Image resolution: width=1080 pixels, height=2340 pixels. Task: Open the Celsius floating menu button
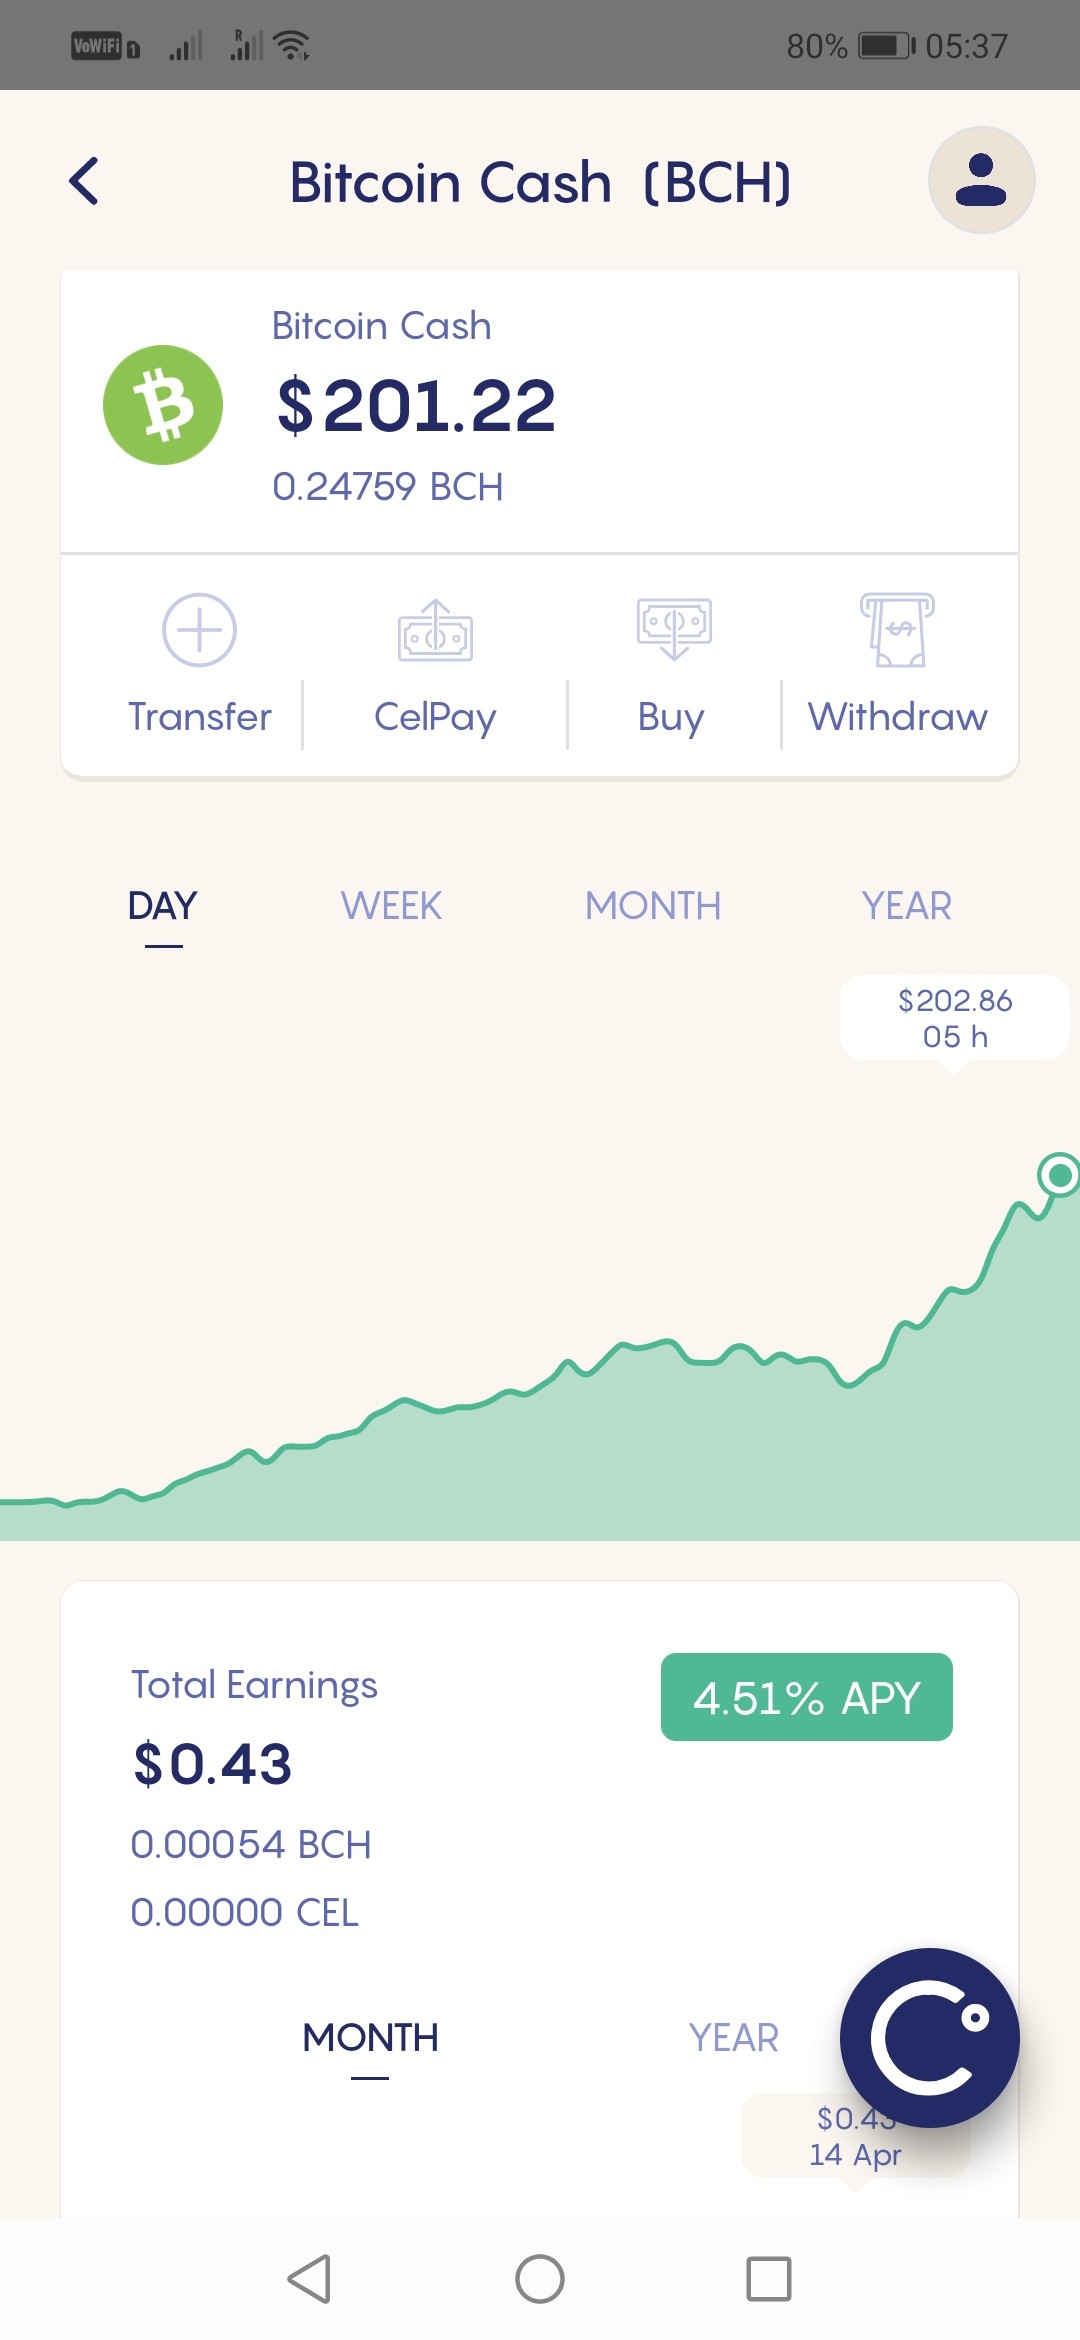pos(930,2037)
